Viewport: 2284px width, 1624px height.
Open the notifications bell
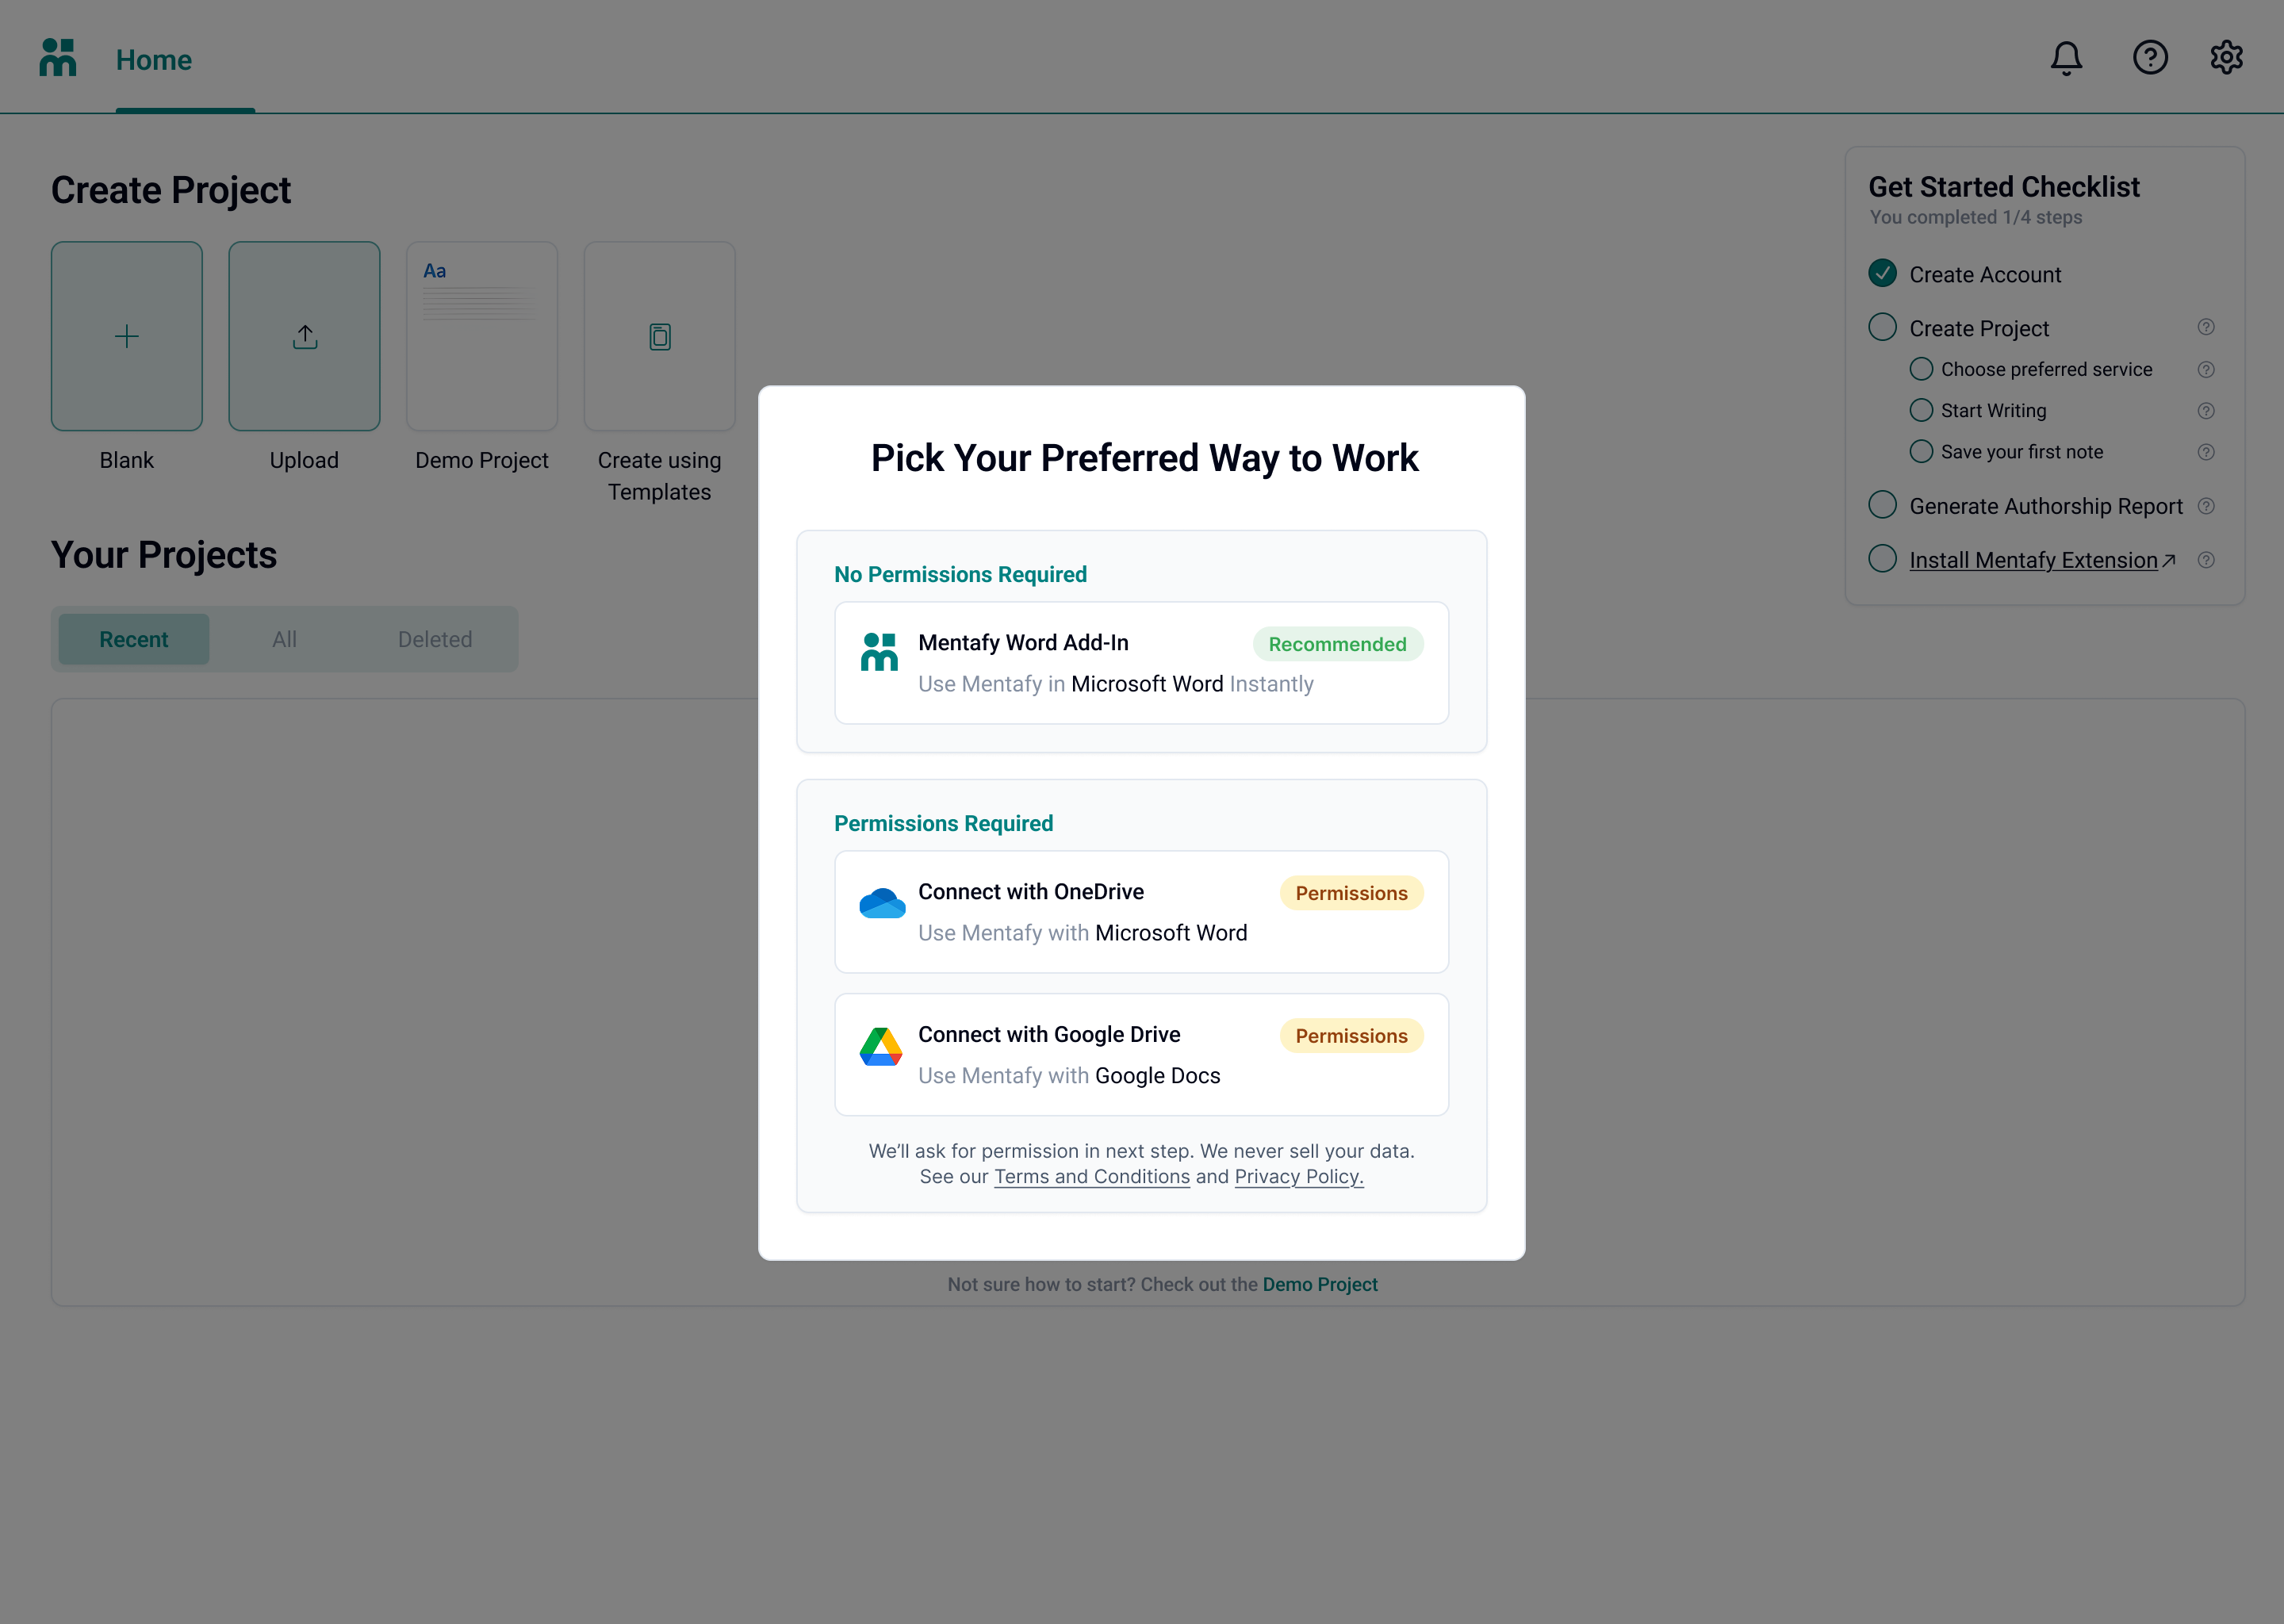(2066, 58)
